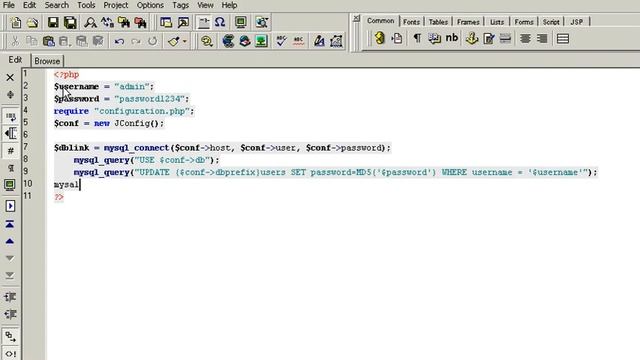Open the Search menu

pos(57,5)
